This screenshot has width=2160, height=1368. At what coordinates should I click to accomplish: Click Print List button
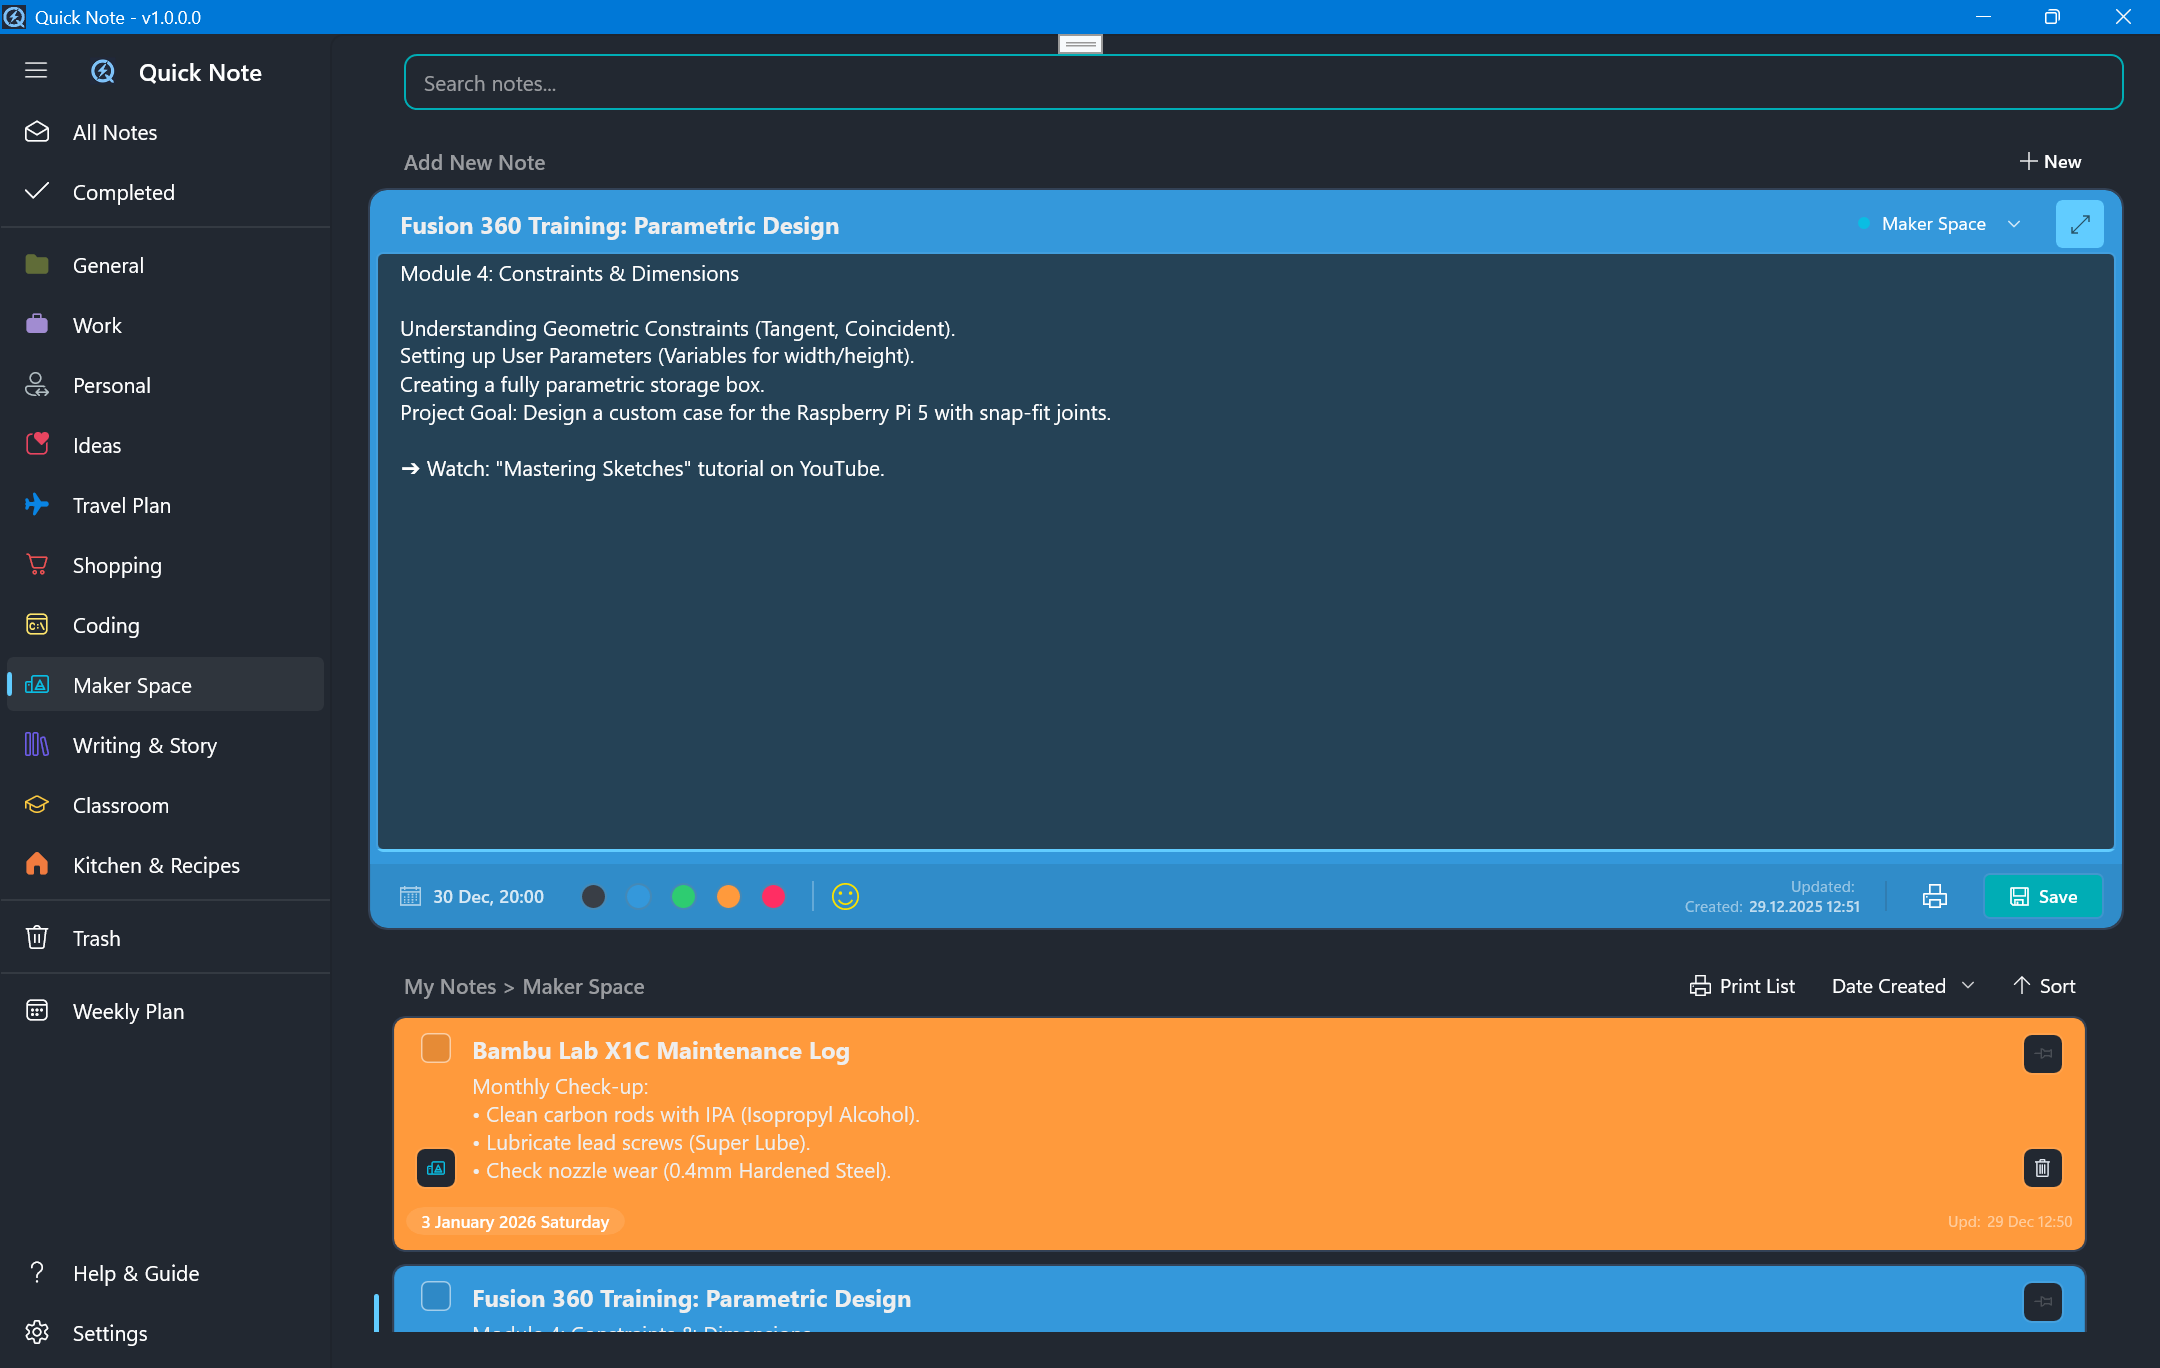1742,986
